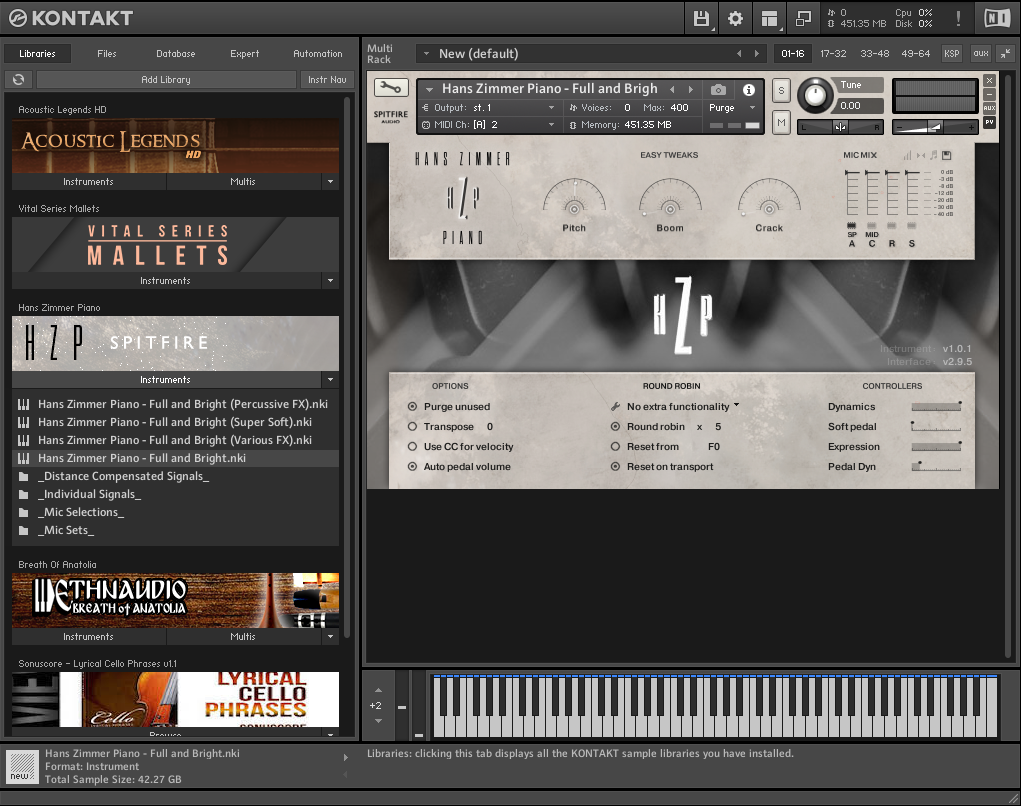Click the aux button in rack header
This screenshot has width=1021, height=806.
(x=981, y=53)
